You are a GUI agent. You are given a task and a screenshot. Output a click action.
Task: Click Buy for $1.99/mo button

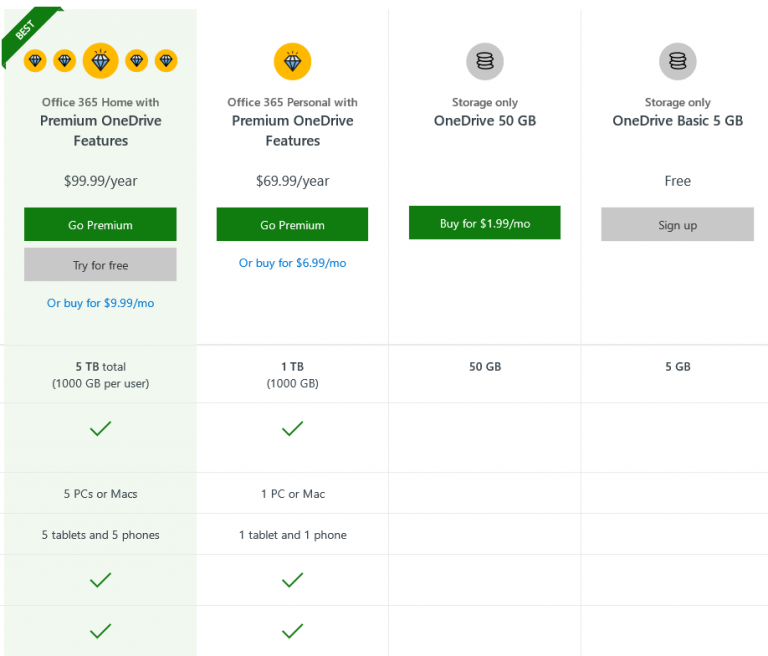tap(484, 223)
